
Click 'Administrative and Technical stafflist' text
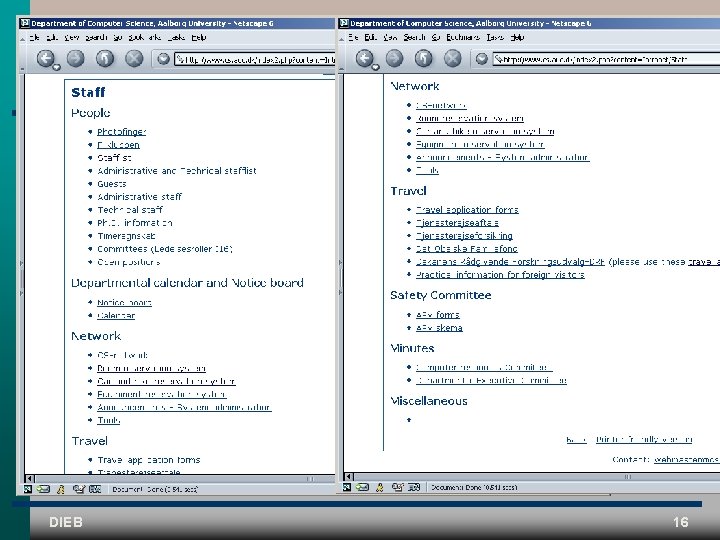(177, 171)
